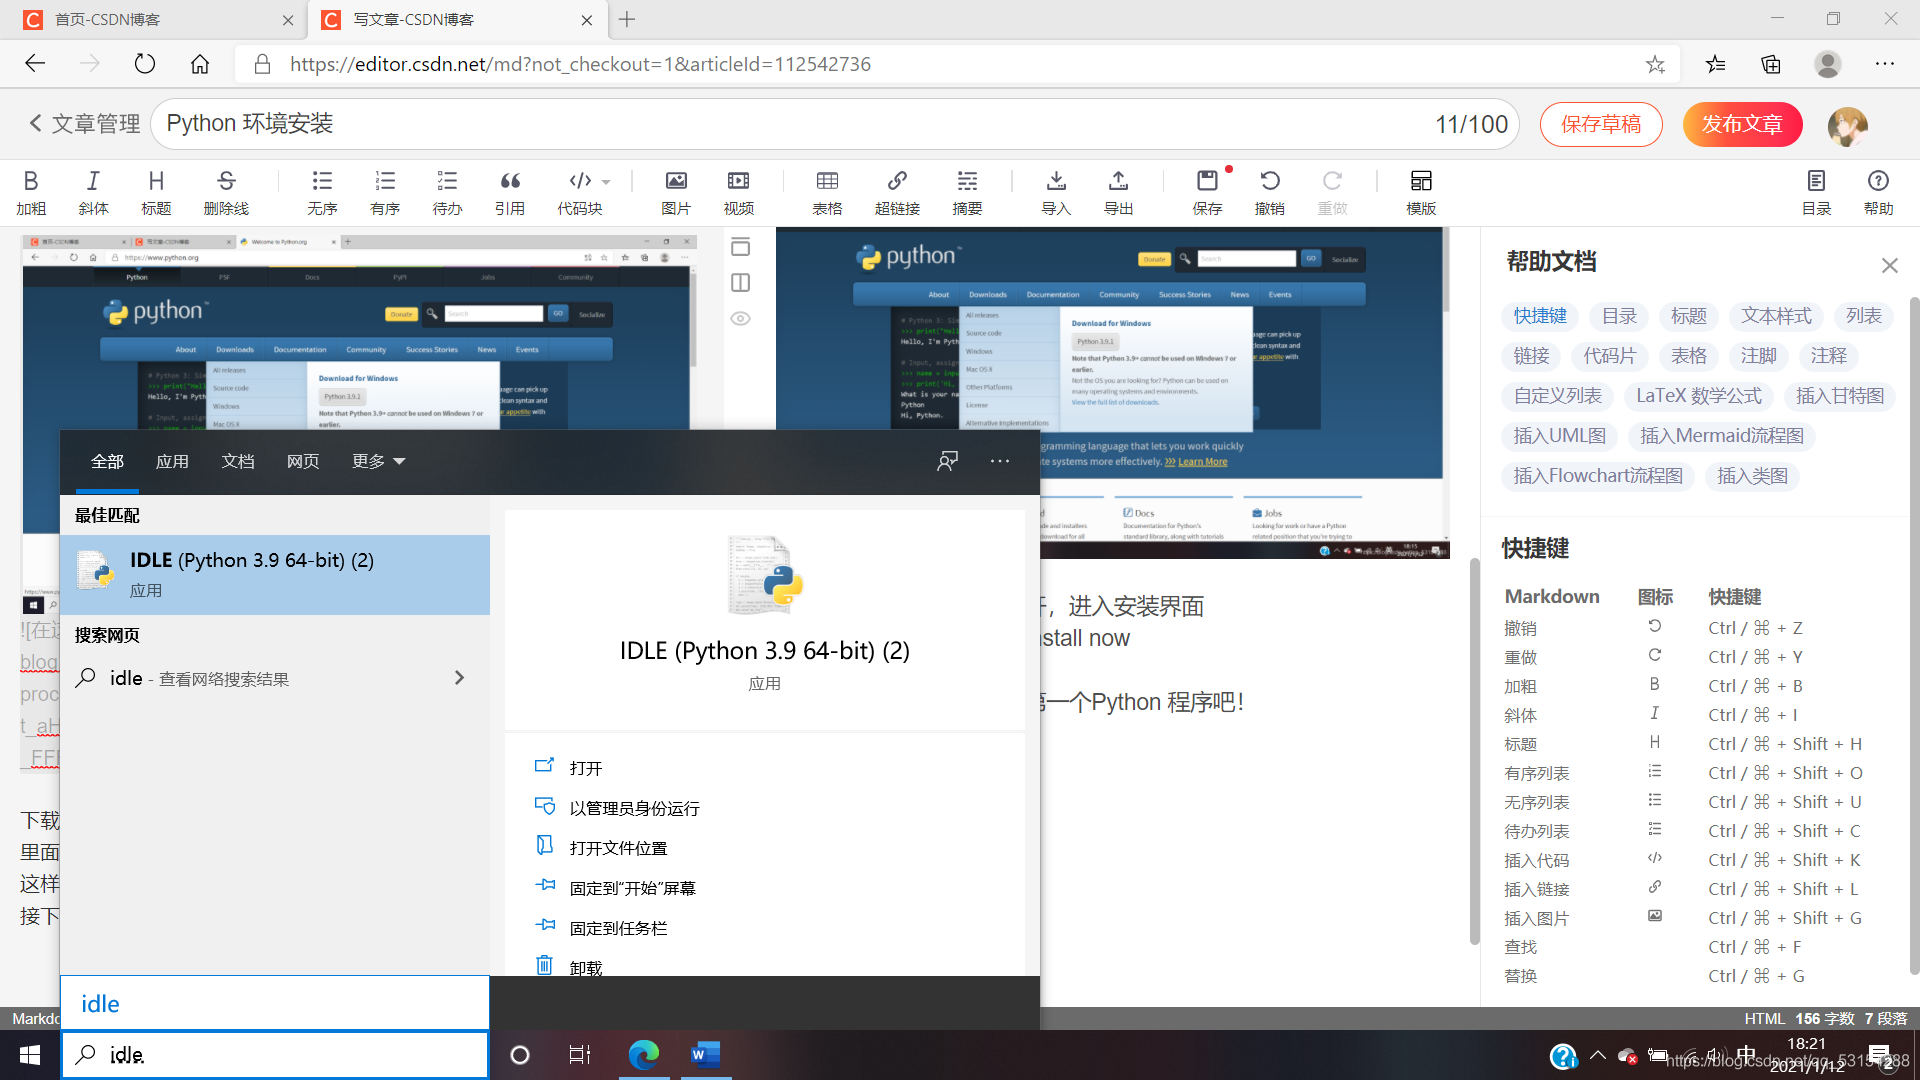1920x1080 pixels.
Task: Toggle the full-window layout icon beside the editor
Action: pos(740,247)
